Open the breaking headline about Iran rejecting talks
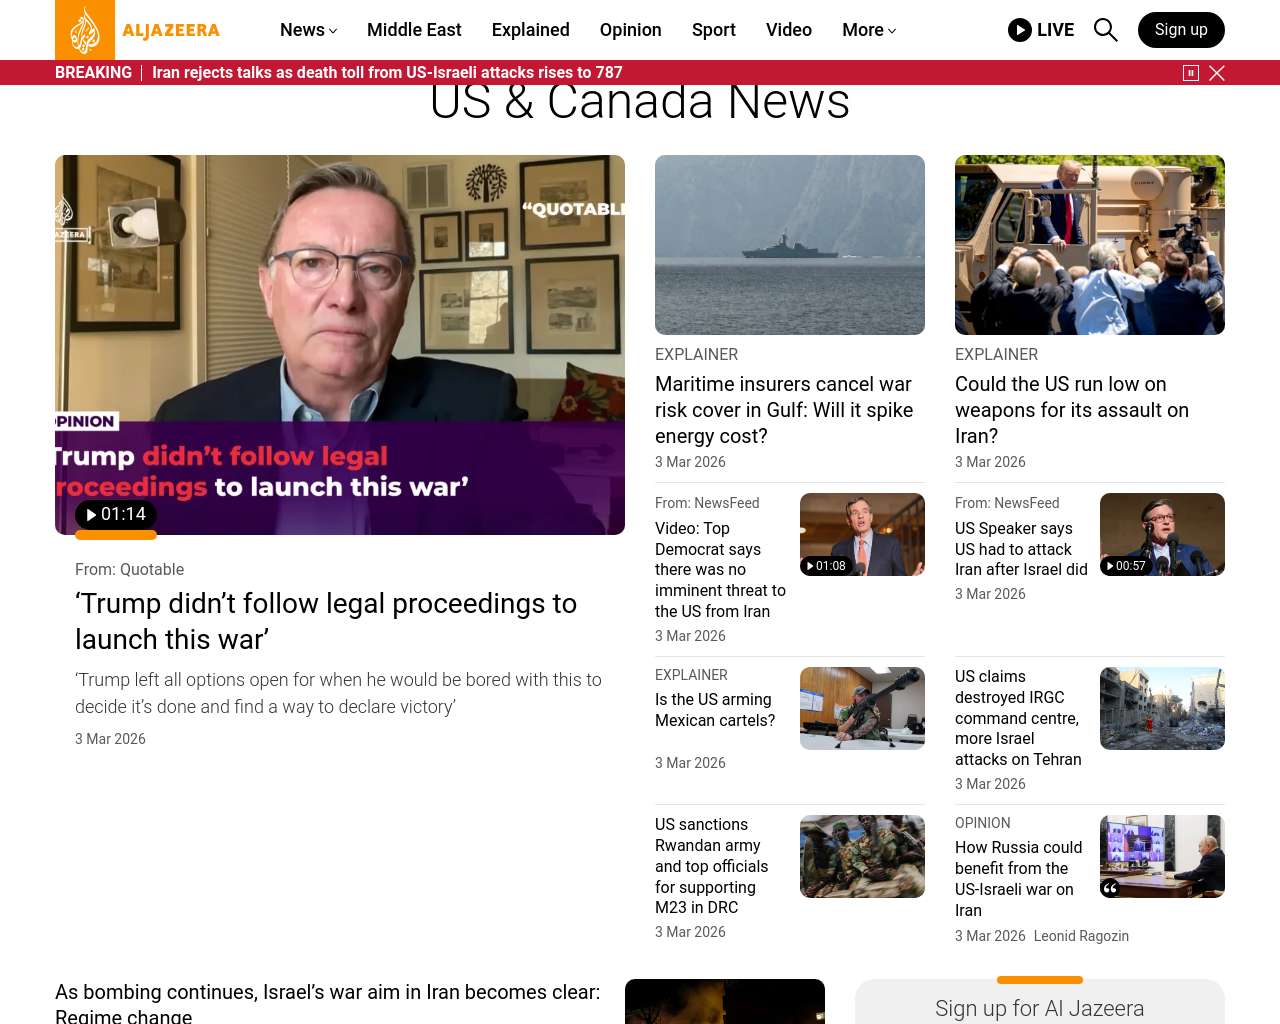 click(387, 72)
